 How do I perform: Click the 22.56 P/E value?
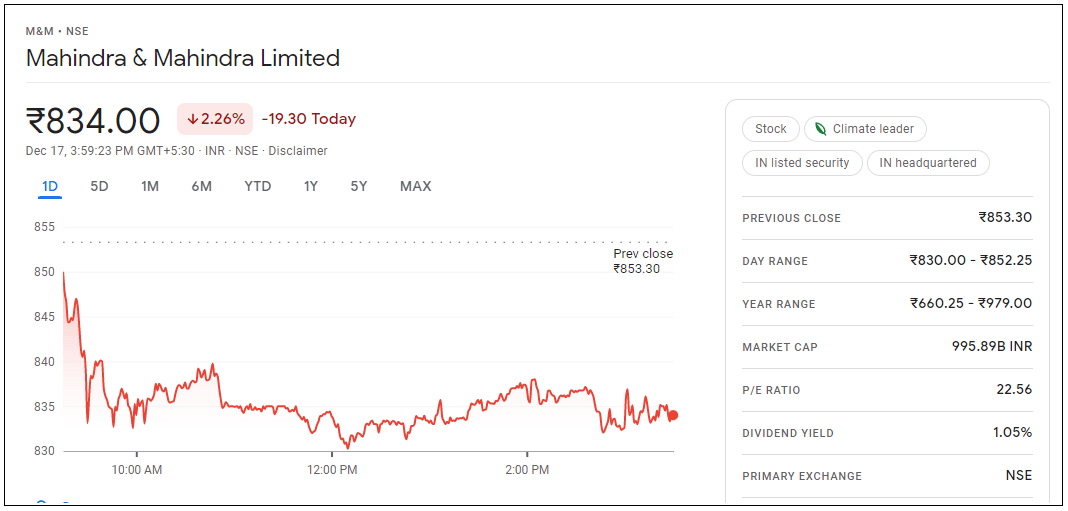1014,390
